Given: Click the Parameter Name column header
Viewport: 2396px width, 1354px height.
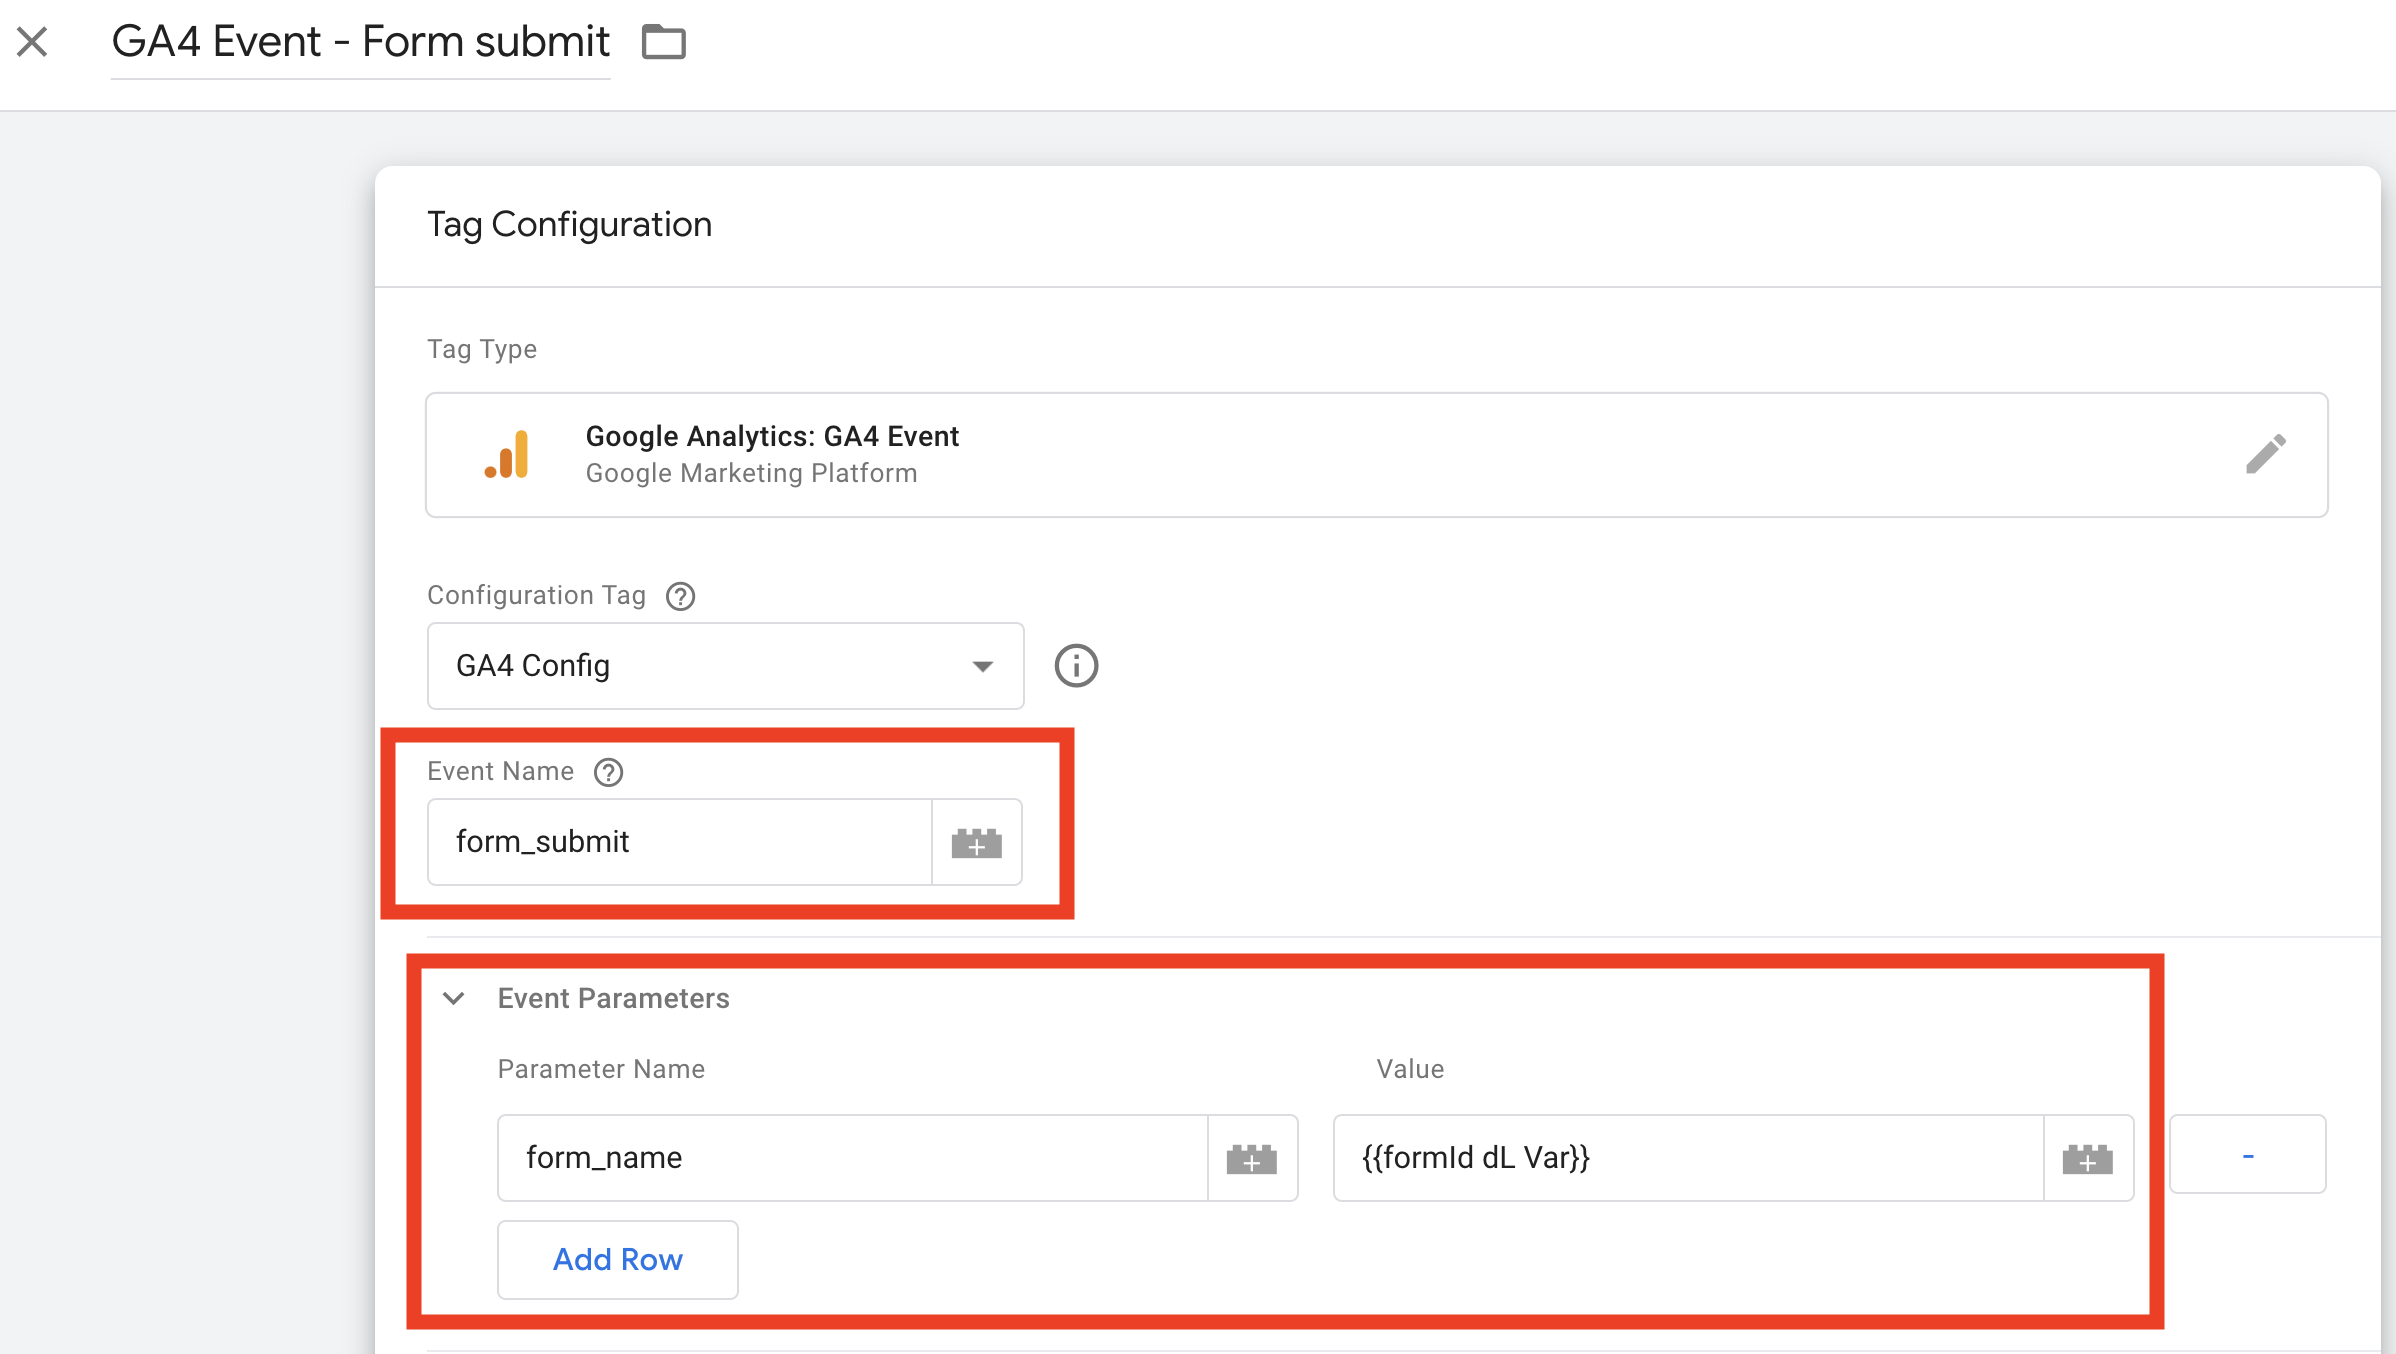Looking at the screenshot, I should [601, 1069].
